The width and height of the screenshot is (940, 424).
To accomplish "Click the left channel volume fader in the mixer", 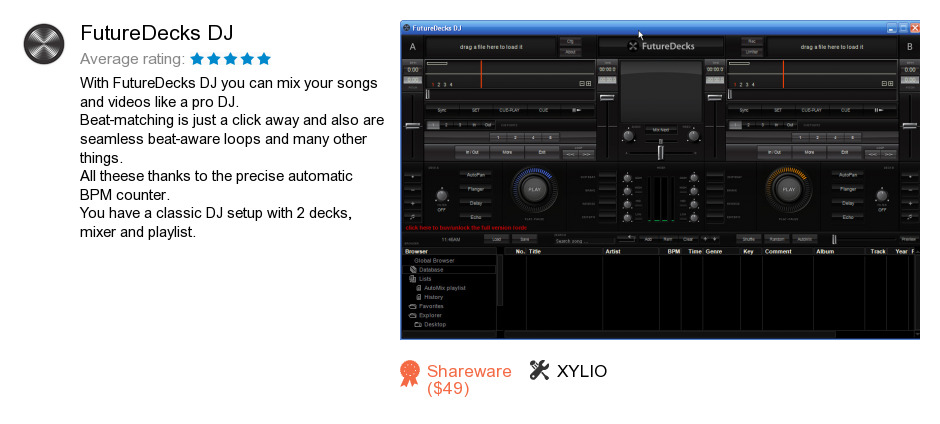I will [607, 97].
